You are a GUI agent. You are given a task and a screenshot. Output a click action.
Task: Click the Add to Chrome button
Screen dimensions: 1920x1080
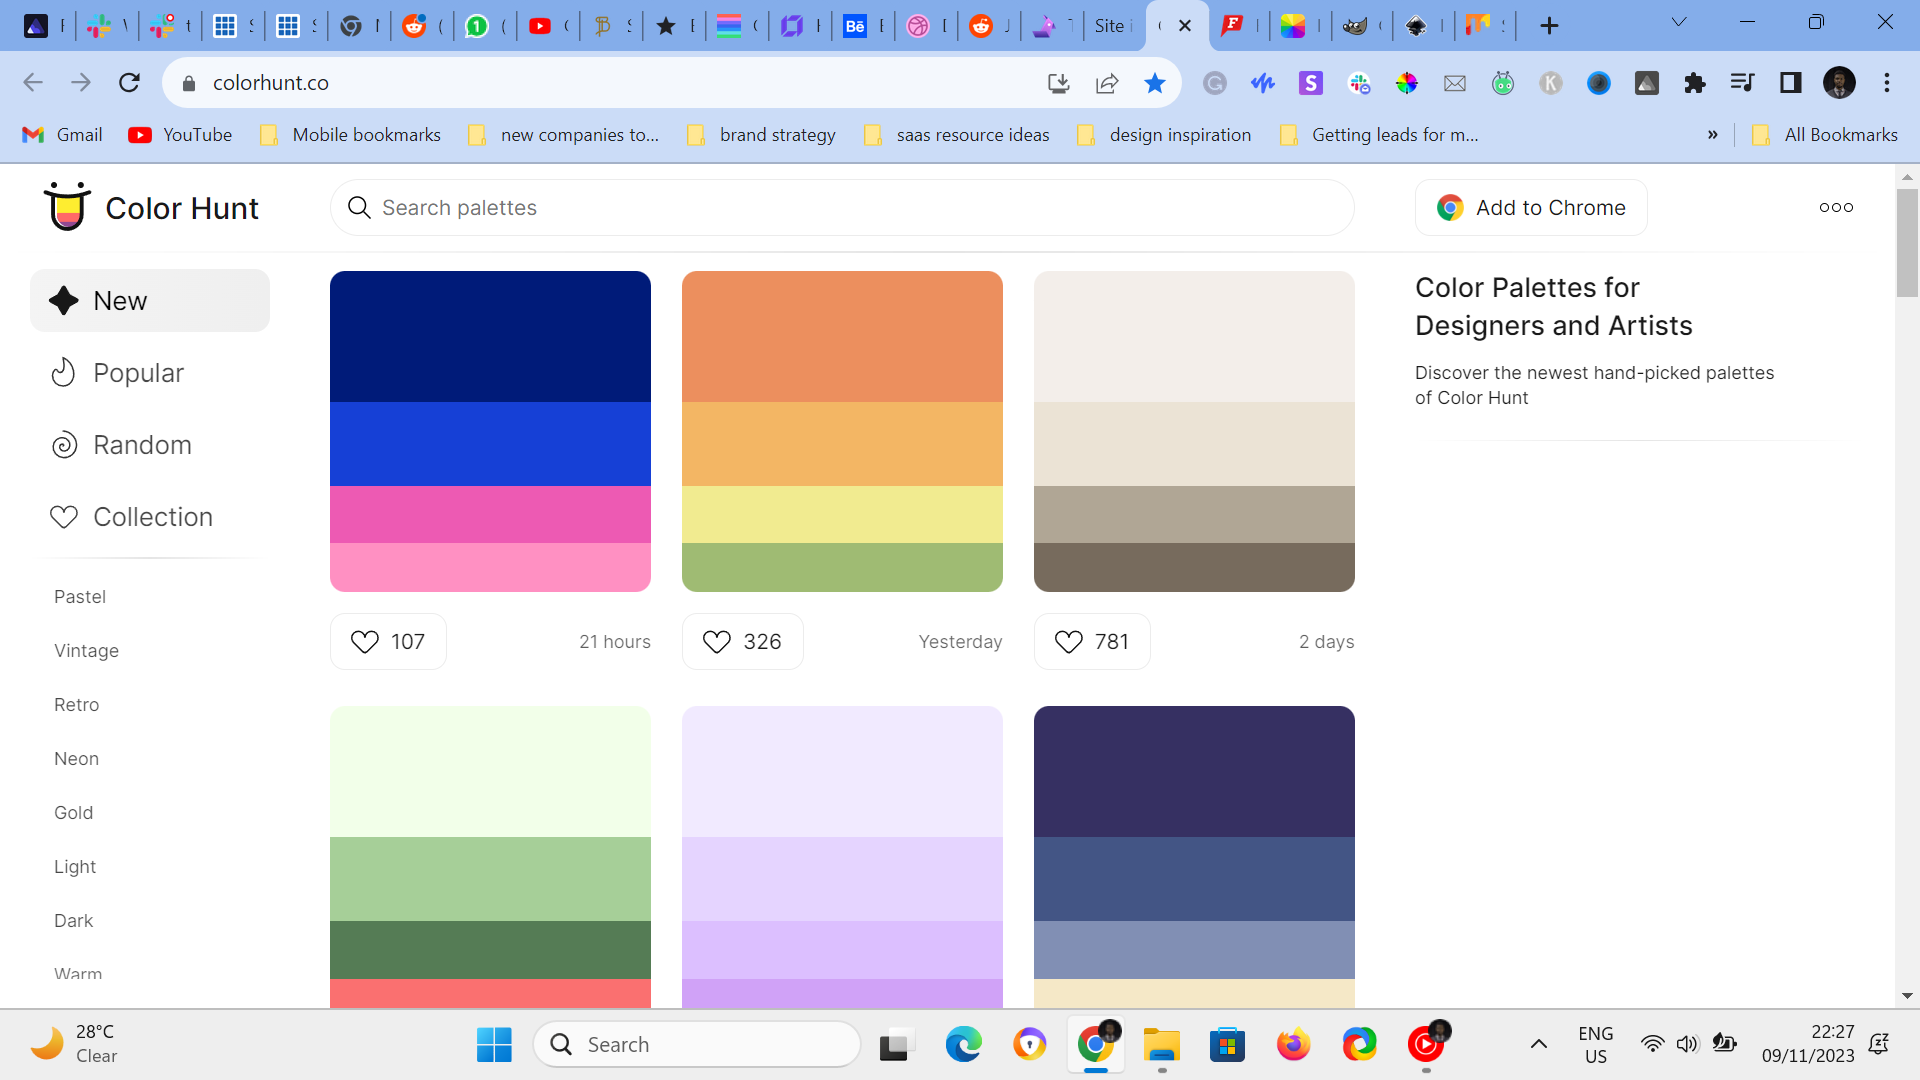point(1531,207)
